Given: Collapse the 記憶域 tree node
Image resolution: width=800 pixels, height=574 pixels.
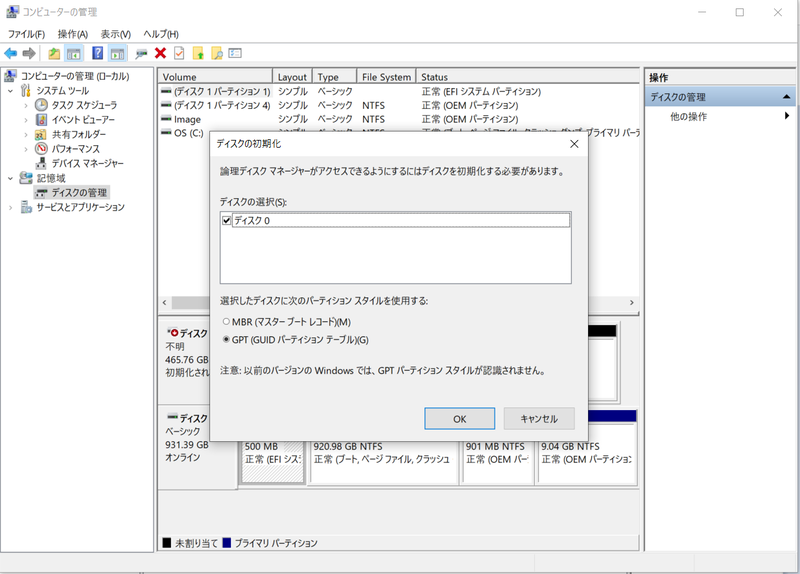Looking at the screenshot, I should pyautogui.click(x=10, y=178).
